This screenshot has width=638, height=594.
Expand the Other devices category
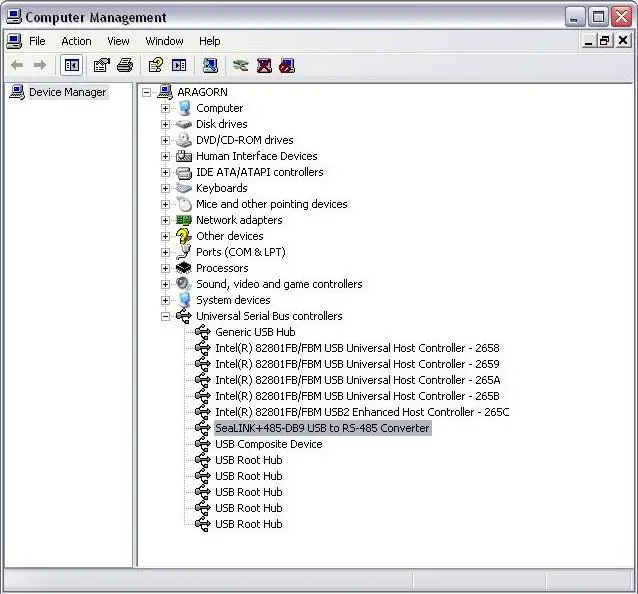(165, 236)
